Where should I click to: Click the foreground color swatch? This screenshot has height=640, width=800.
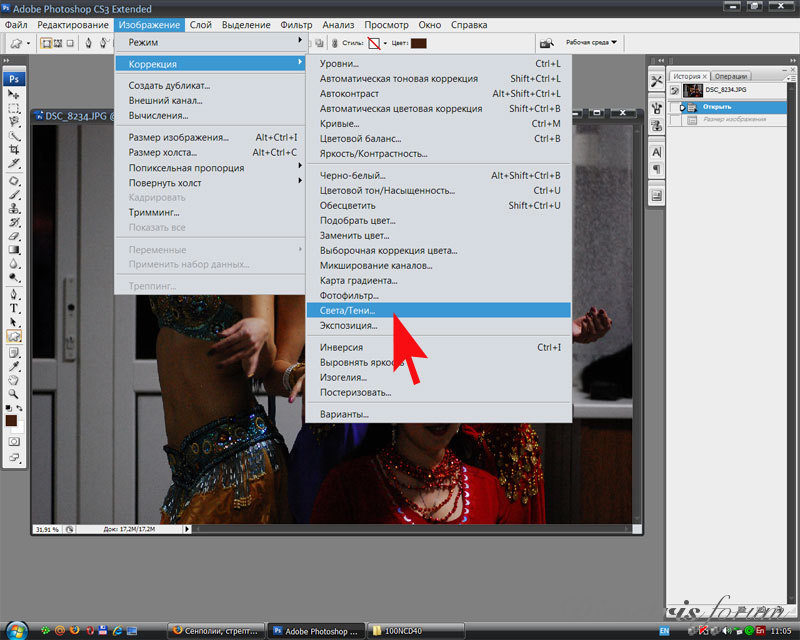point(12,420)
